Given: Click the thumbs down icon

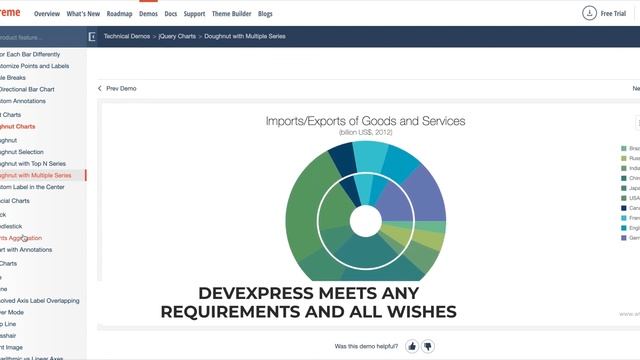Looking at the screenshot, I should (428, 347).
